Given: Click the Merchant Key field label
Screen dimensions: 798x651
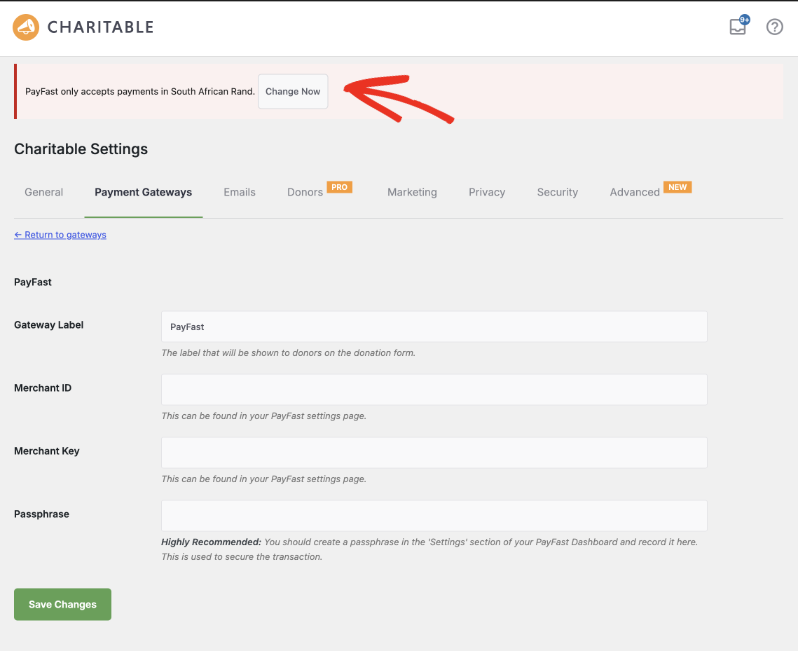Looking at the screenshot, I should pos(47,451).
